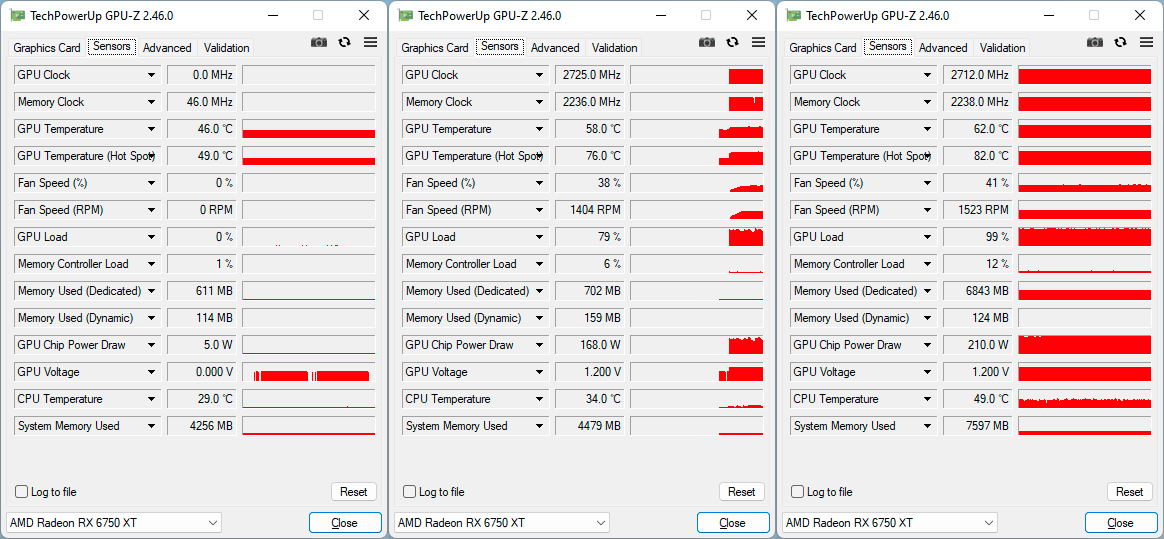
Task: Open the Advanced tab in middle window
Action: (555, 48)
